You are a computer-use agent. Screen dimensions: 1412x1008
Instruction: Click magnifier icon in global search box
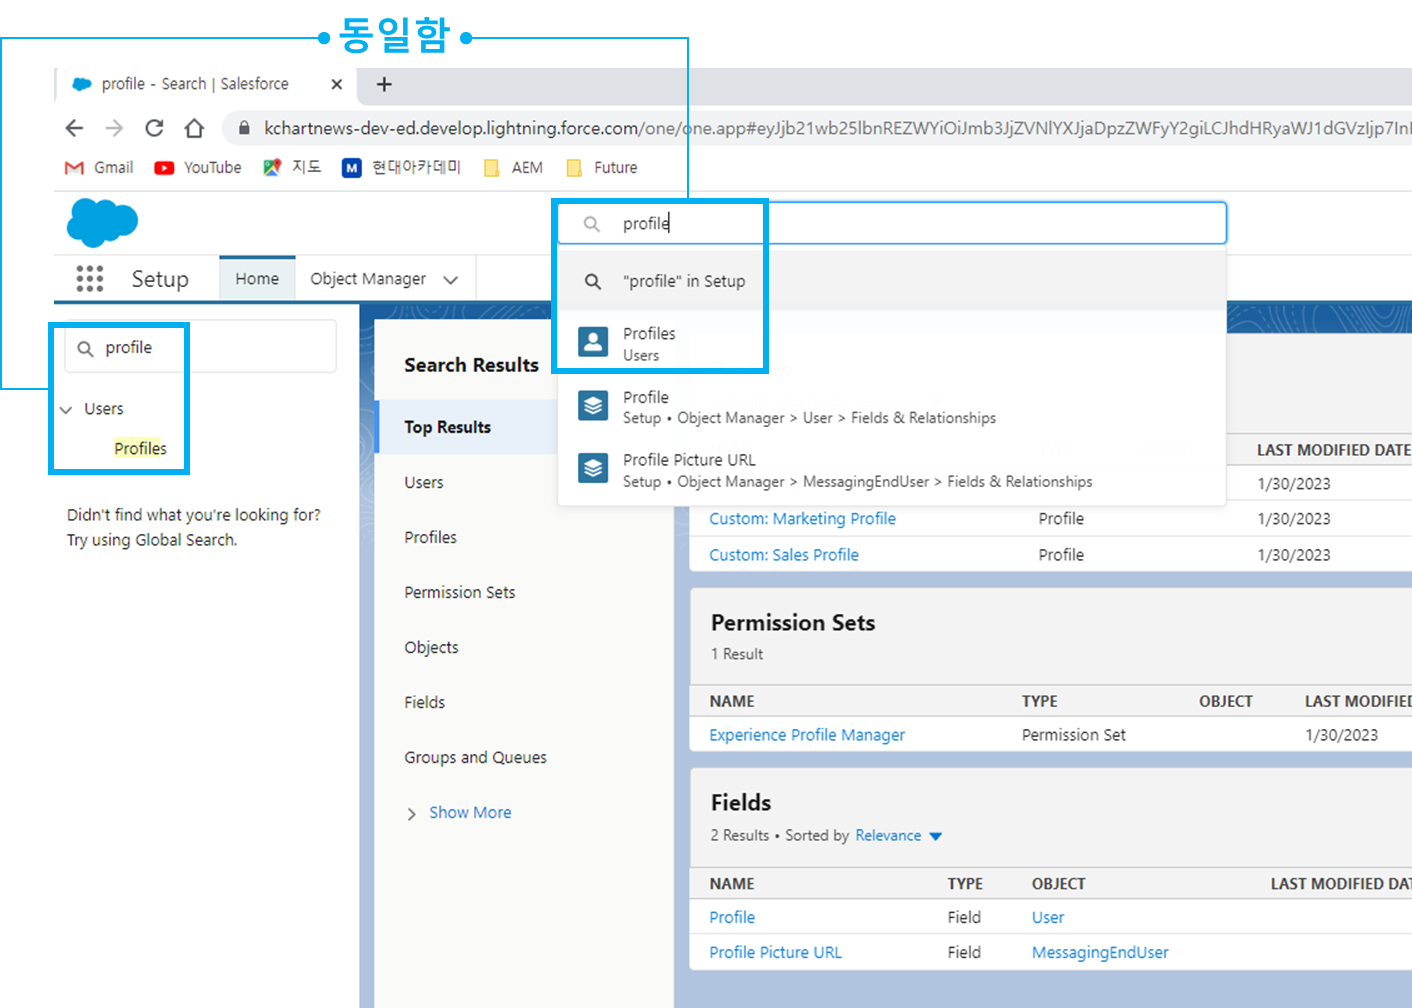tap(592, 224)
